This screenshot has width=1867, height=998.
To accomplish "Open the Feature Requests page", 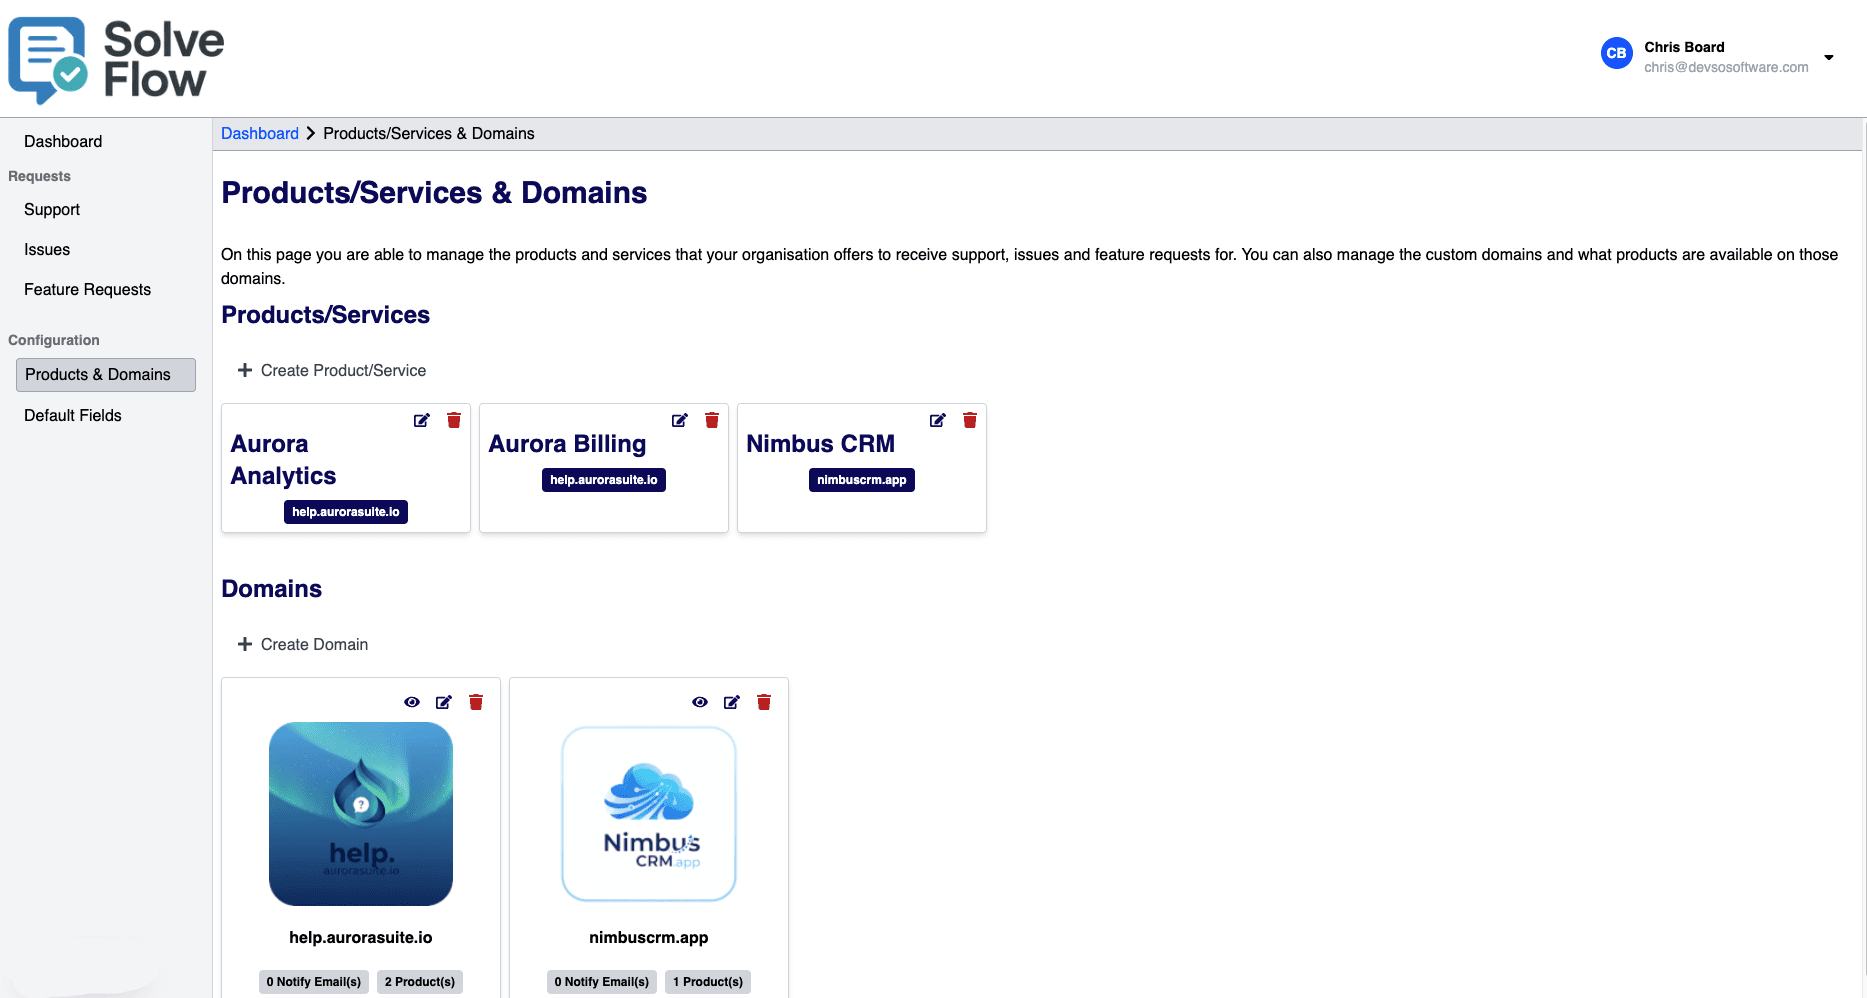I will tap(87, 290).
